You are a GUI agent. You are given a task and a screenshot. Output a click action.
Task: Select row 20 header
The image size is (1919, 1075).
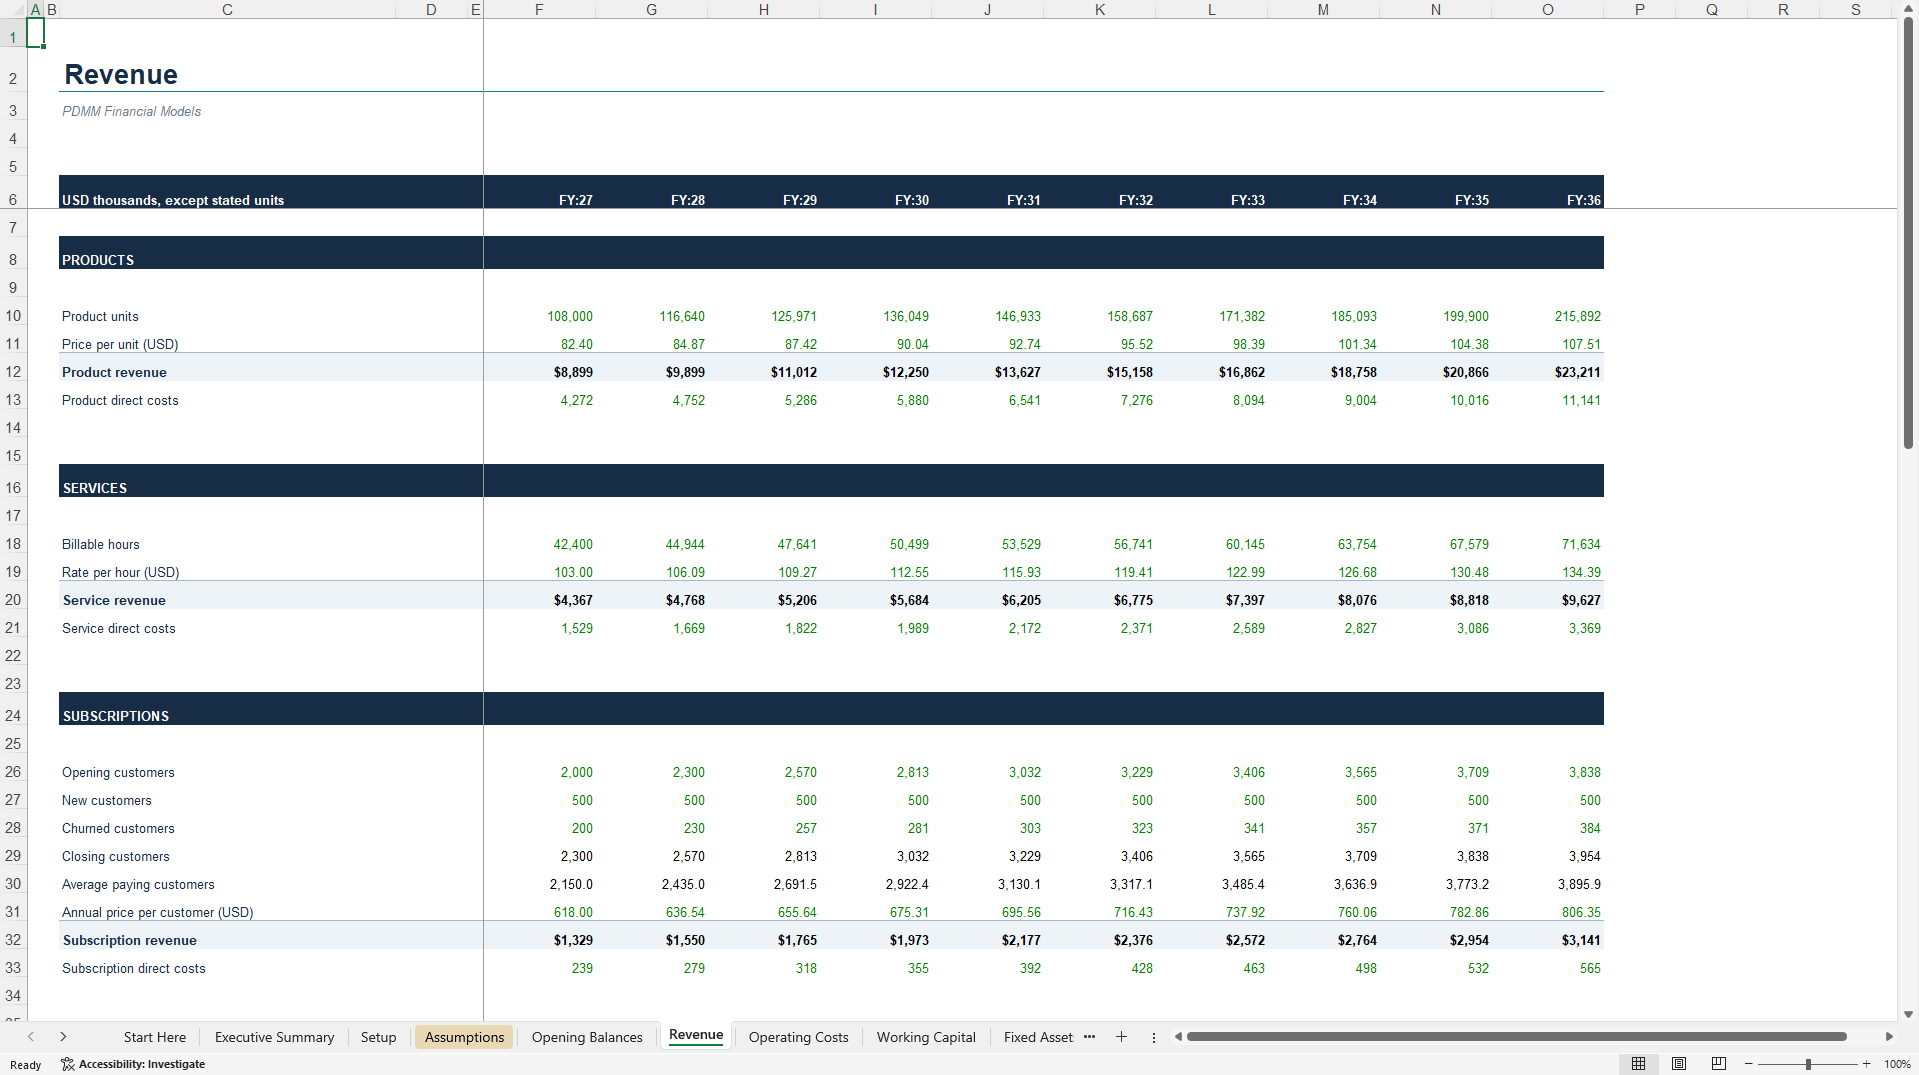tap(13, 600)
